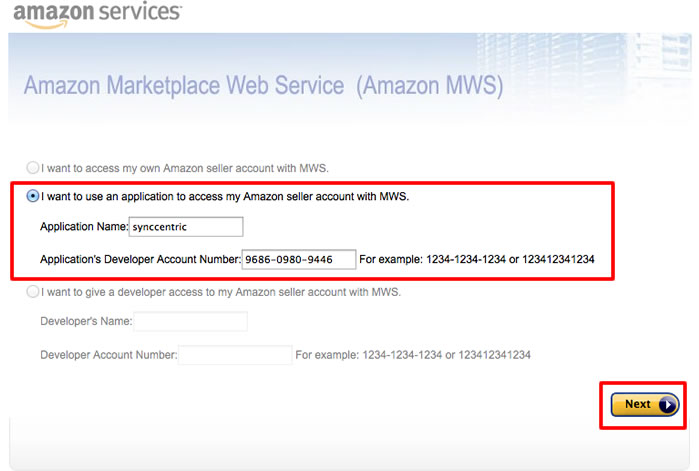The width and height of the screenshot is (699, 471).
Task: Click the 'Developer's Name:' label
Action: [x=86, y=321]
